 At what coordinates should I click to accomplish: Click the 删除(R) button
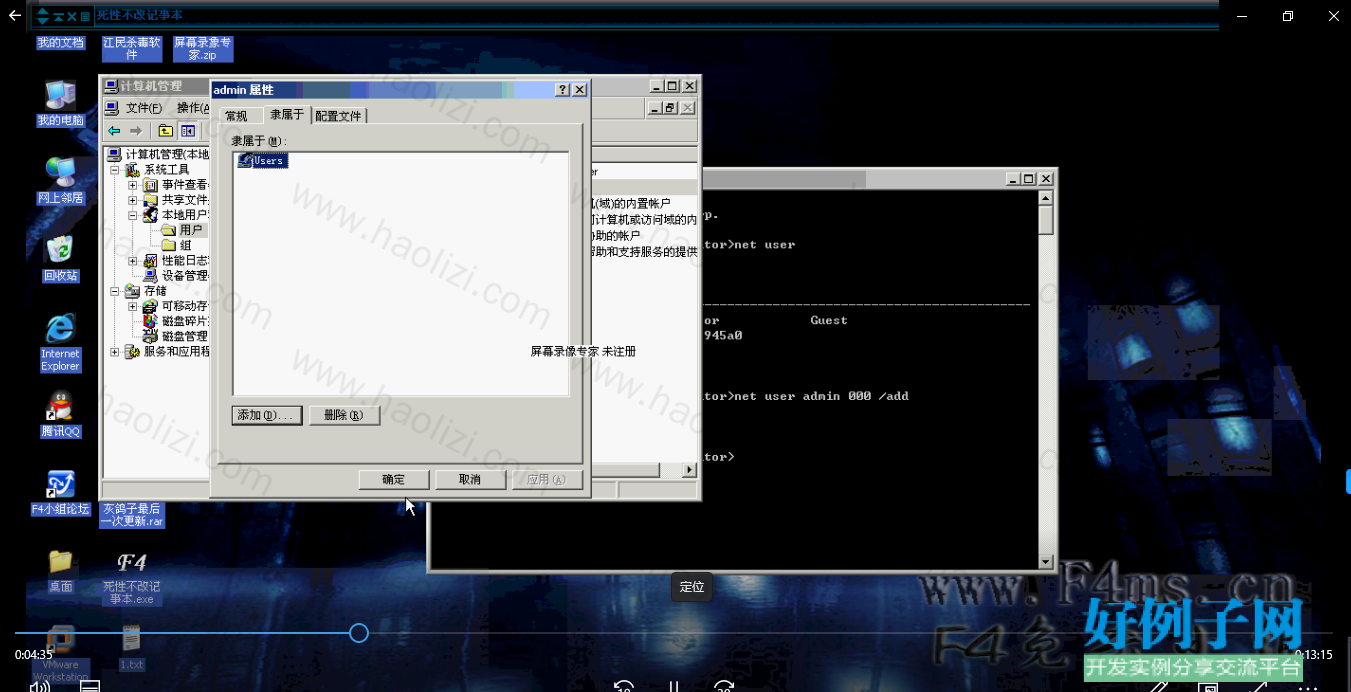pos(344,415)
